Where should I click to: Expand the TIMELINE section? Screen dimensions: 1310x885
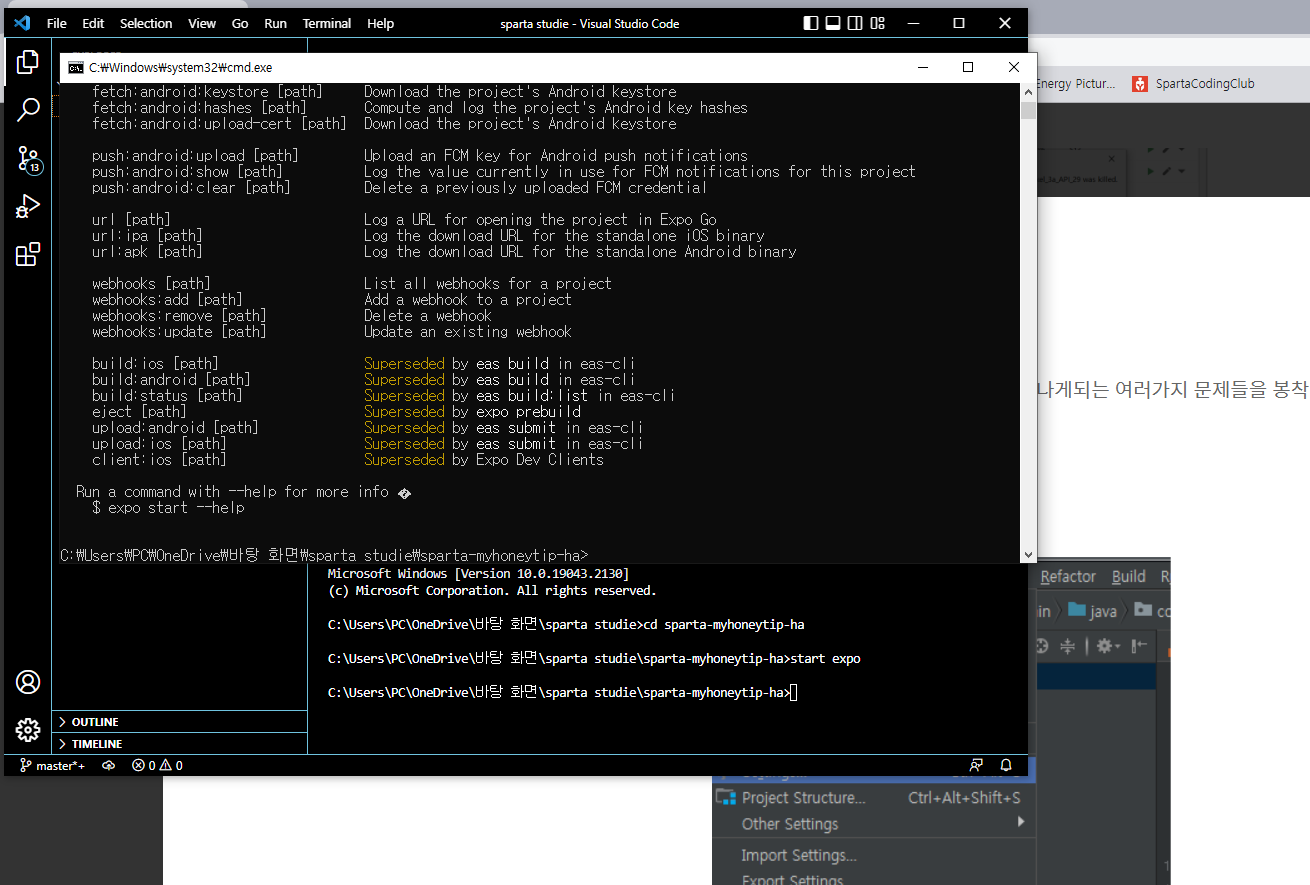[180, 744]
